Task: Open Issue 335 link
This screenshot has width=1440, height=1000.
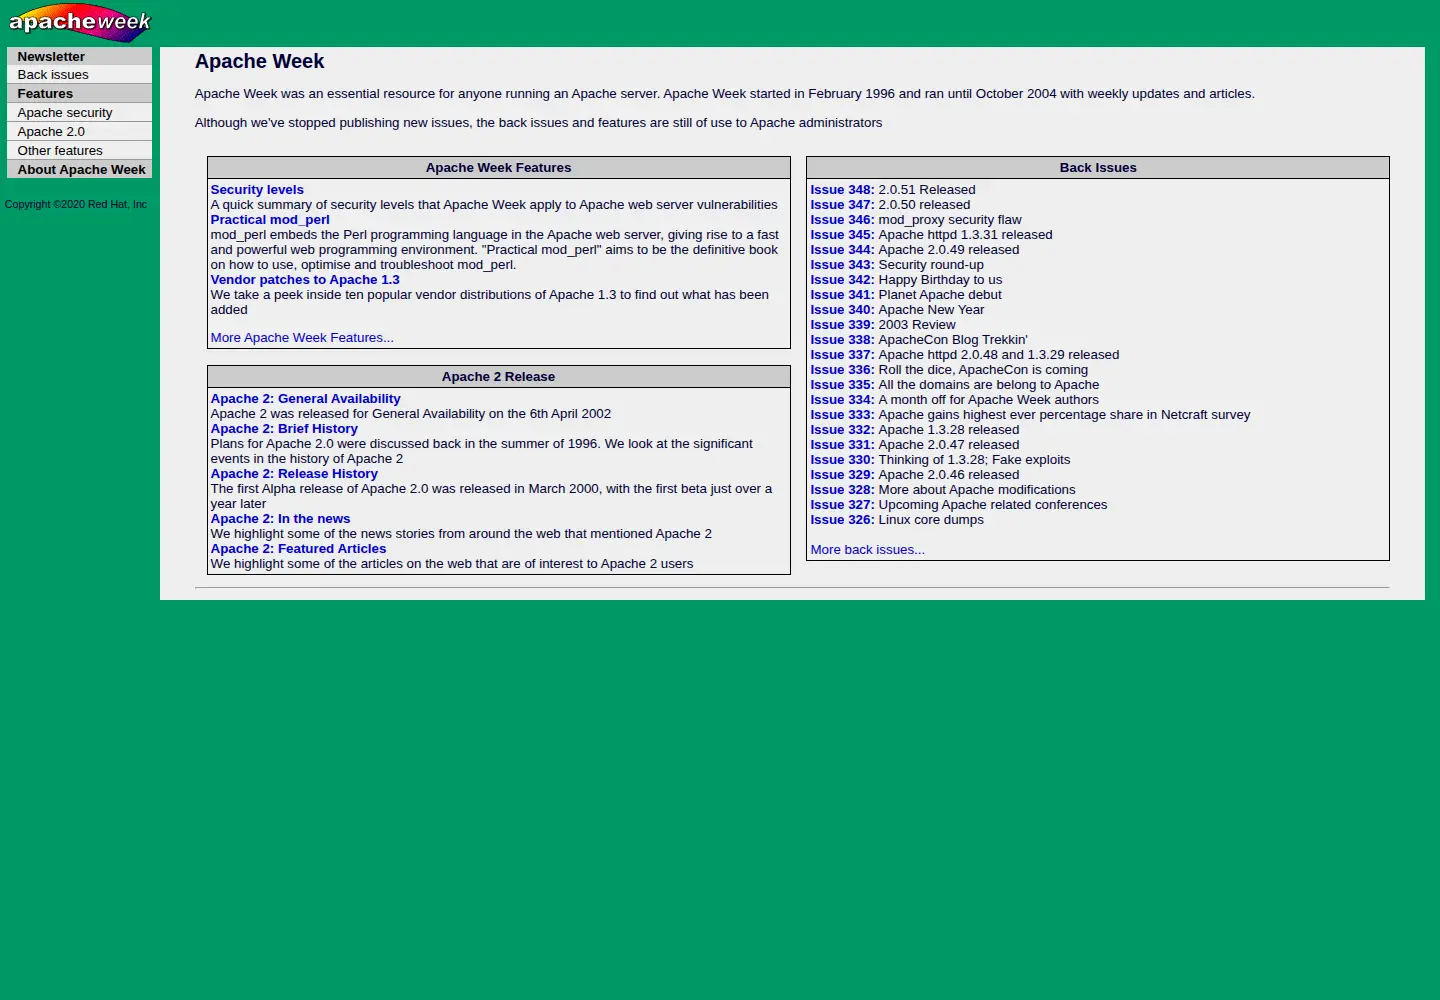Action: pos(842,385)
